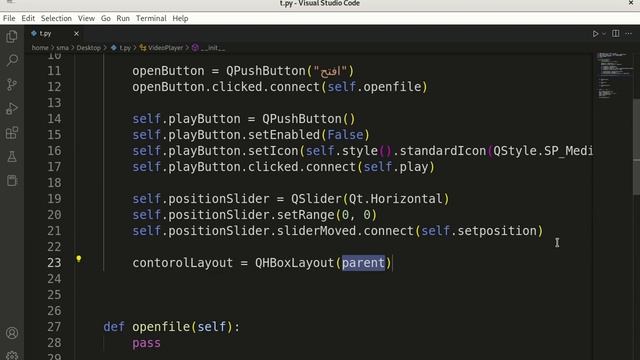
Task: Click the highlighted 'parent' word on line 23
Action: (363, 263)
